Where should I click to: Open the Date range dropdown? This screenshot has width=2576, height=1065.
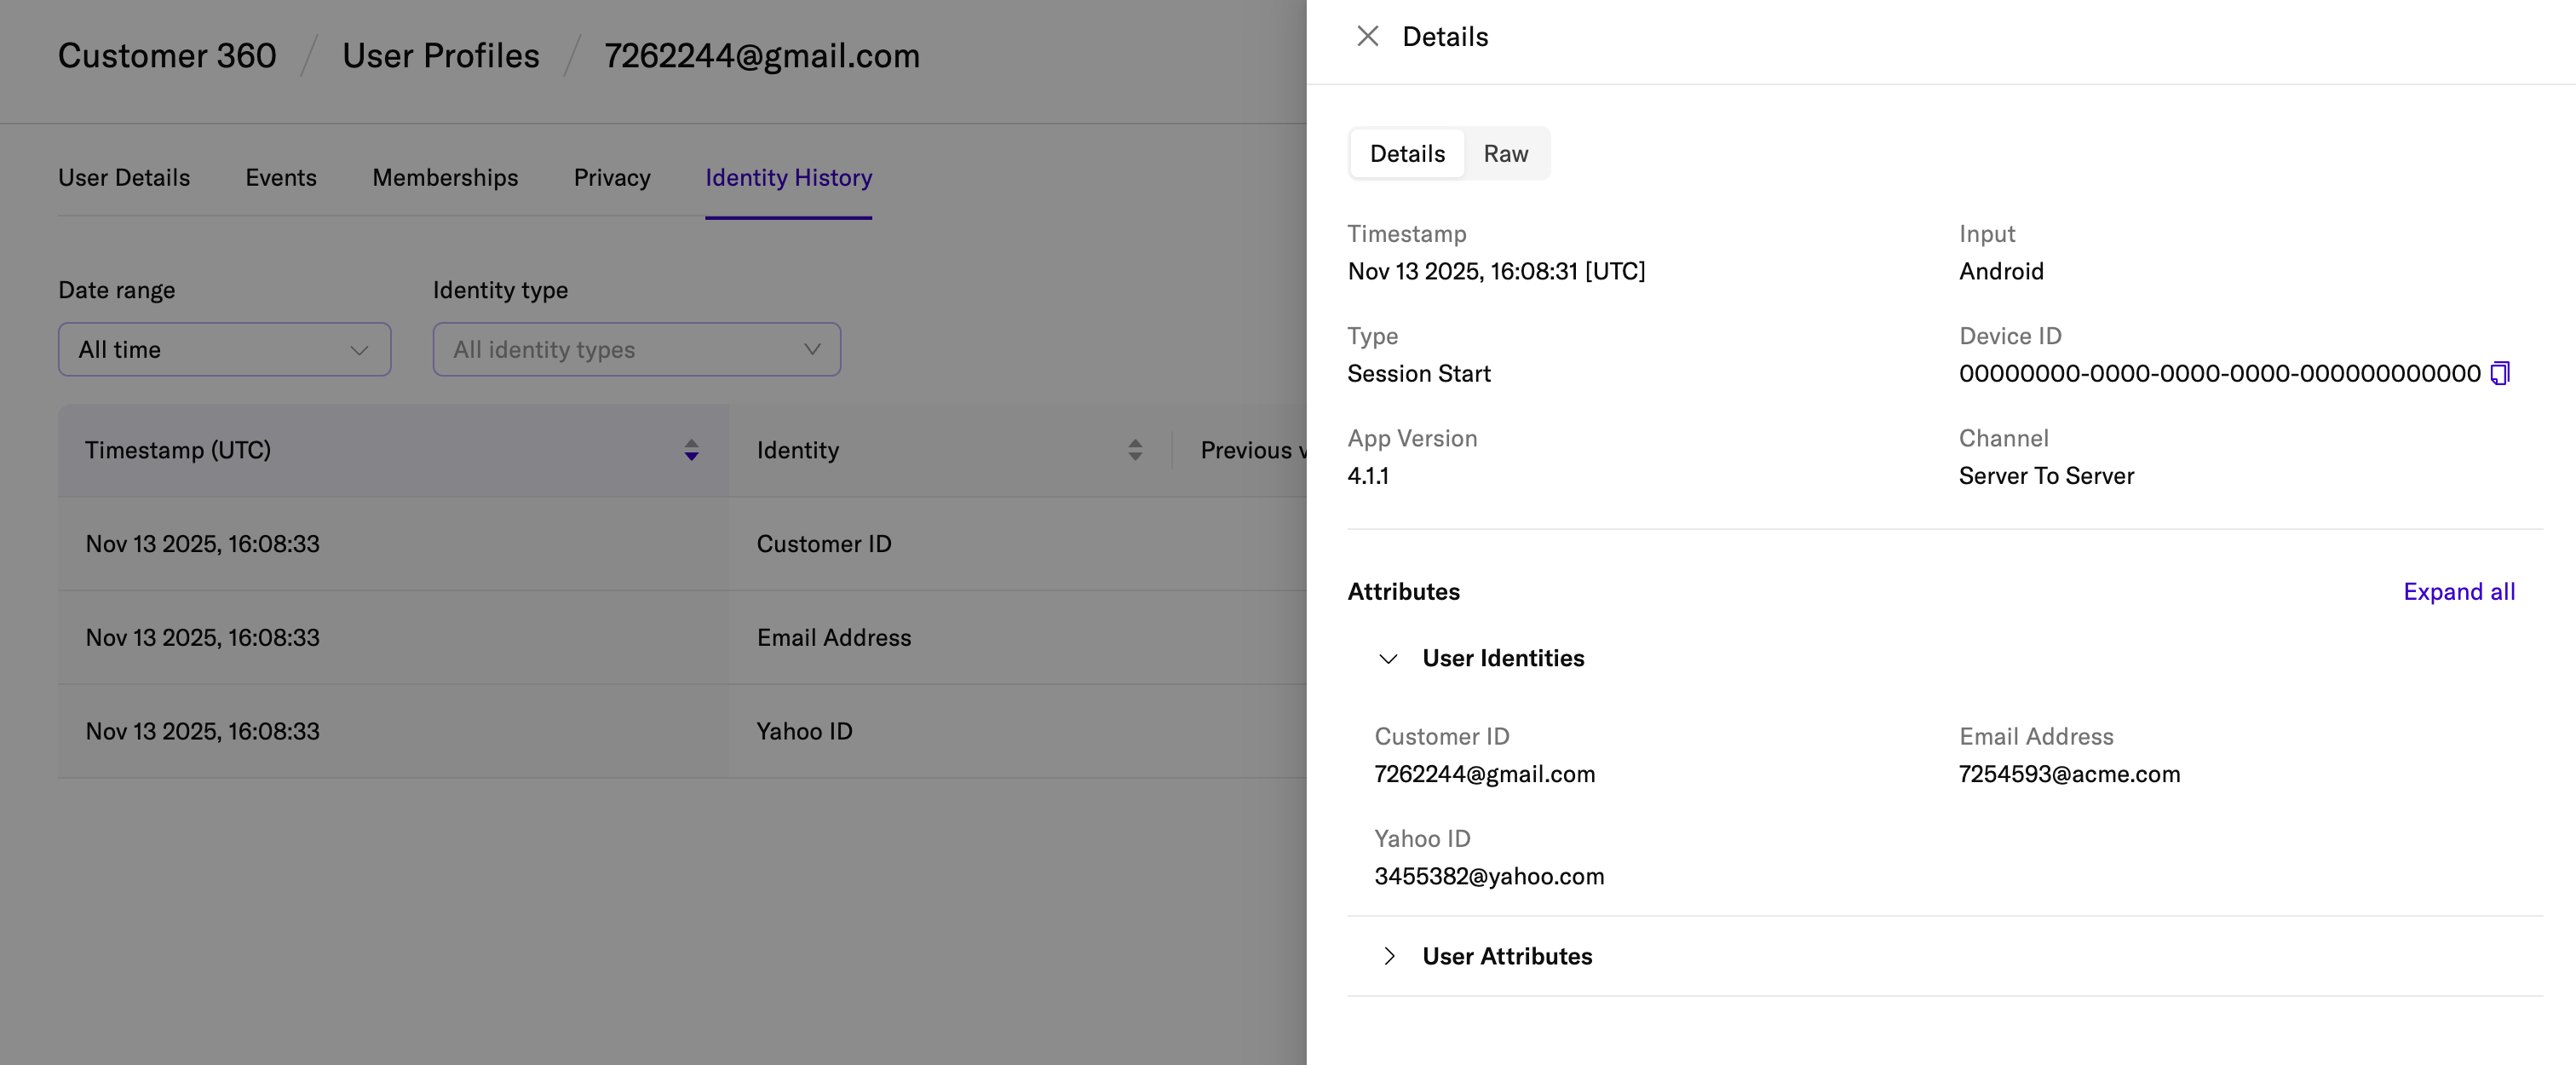point(224,350)
